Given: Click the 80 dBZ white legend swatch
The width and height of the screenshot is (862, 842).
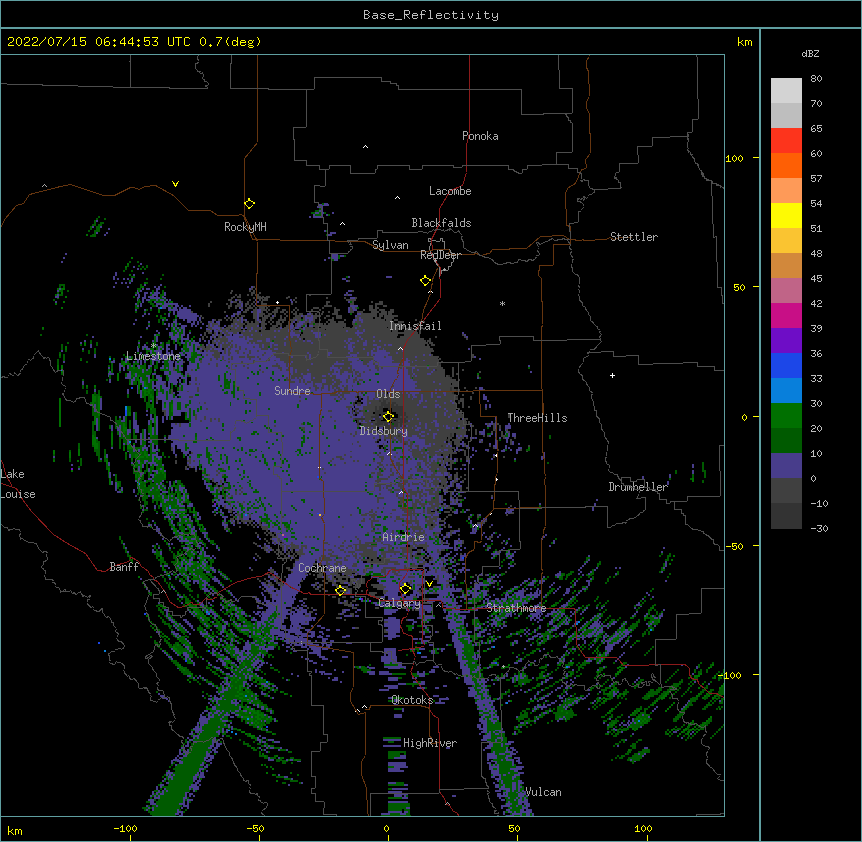Looking at the screenshot, I should [786, 91].
